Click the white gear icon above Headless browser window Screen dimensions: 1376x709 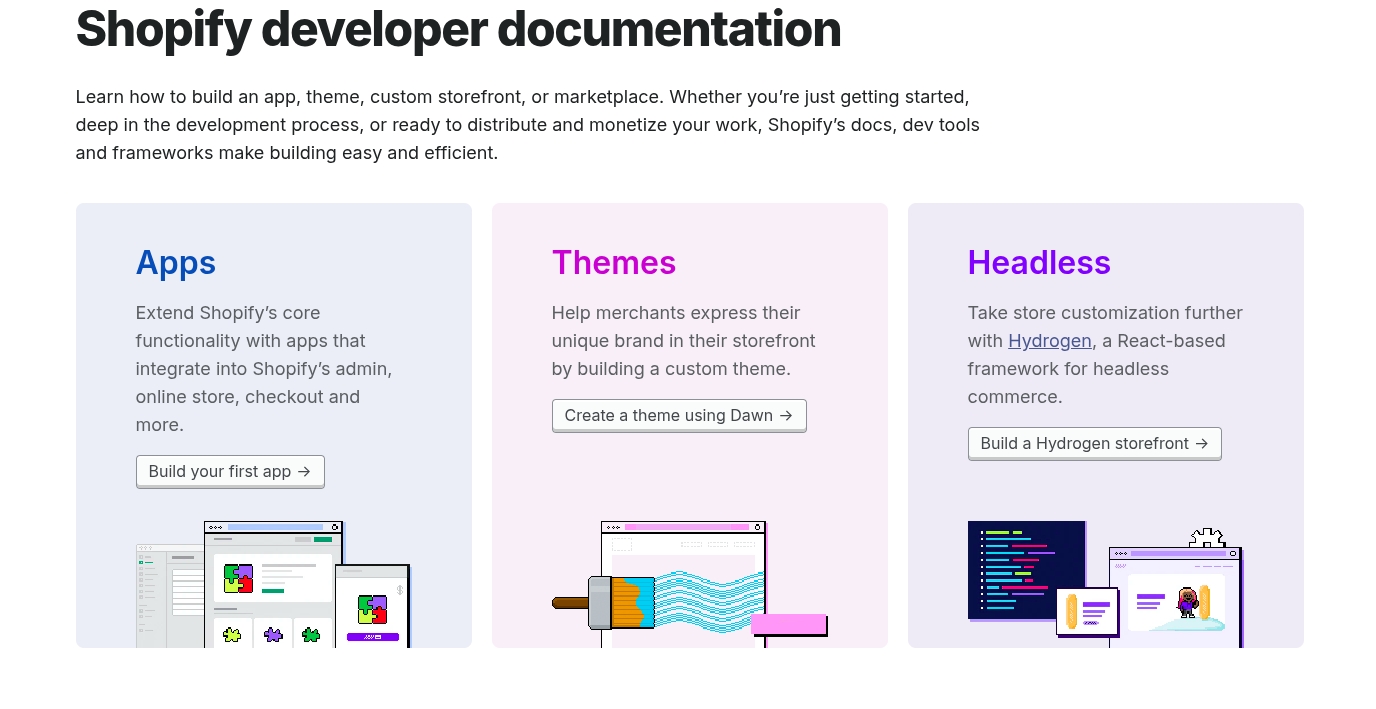pos(1207,538)
